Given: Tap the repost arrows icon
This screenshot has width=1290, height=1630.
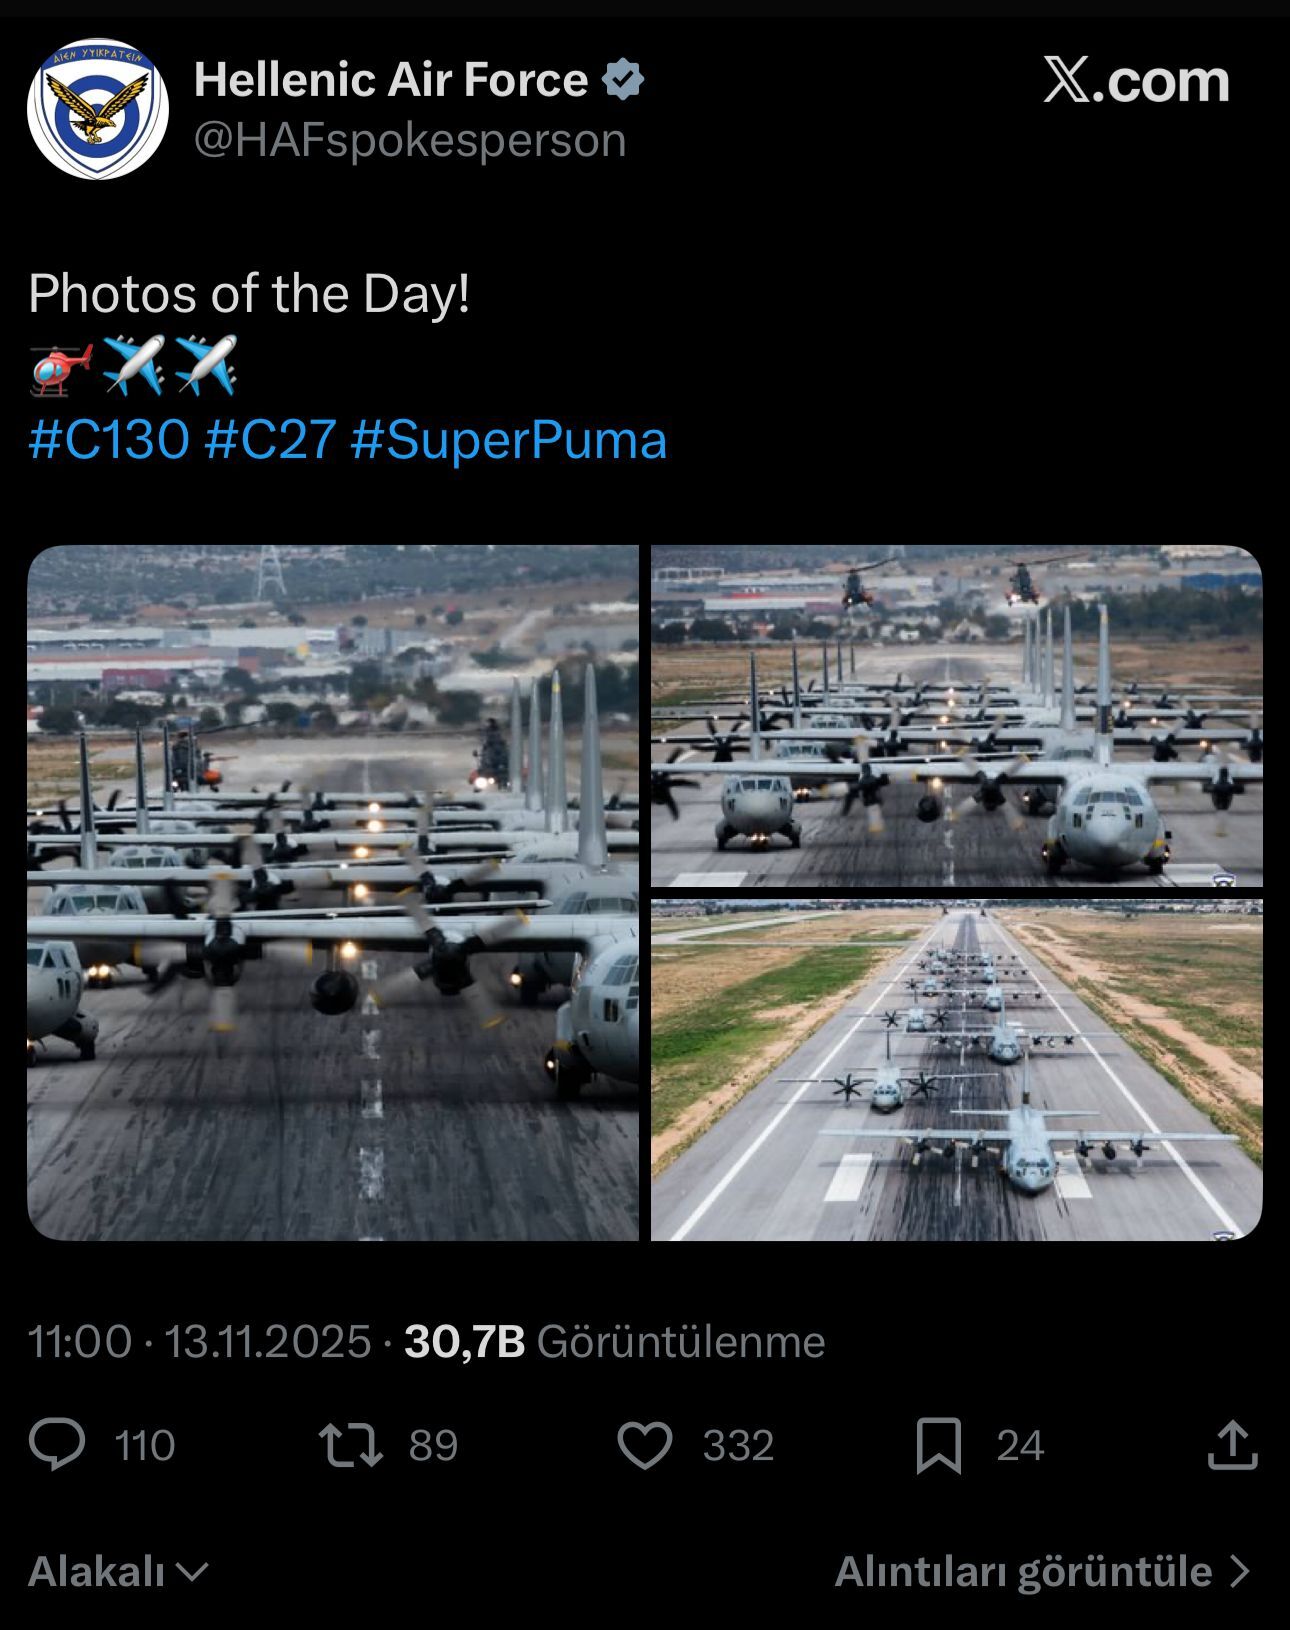Looking at the screenshot, I should pyautogui.click(x=350, y=1445).
